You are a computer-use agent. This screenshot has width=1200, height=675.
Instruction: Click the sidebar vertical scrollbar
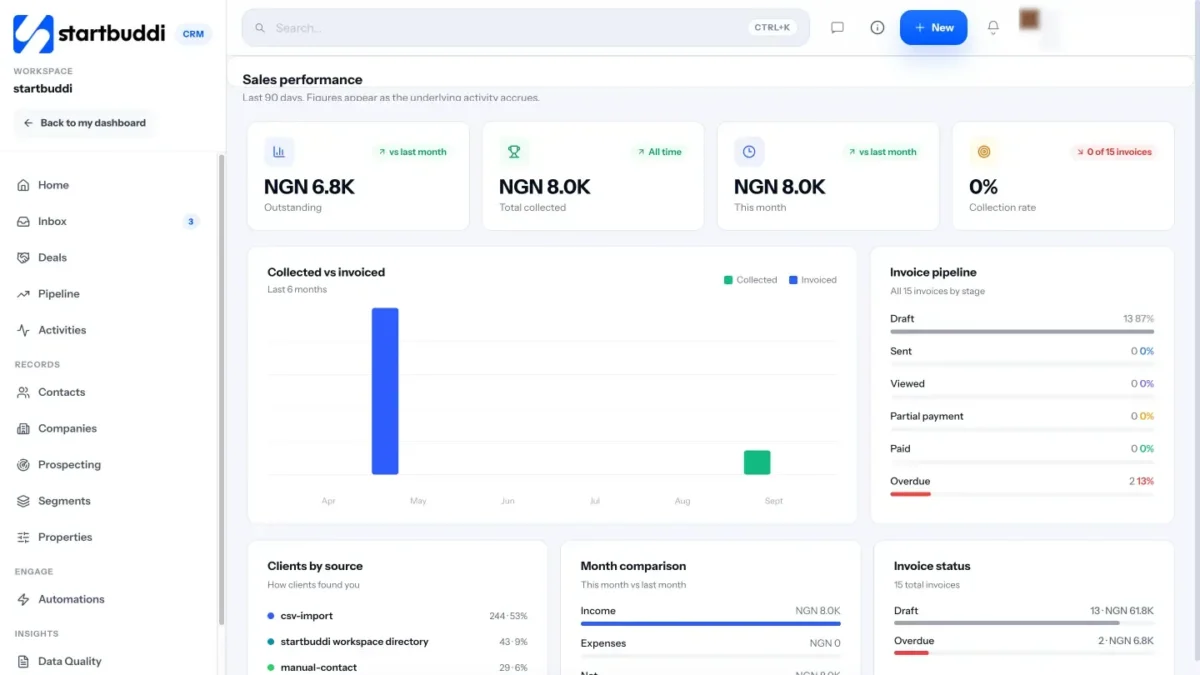(221, 390)
